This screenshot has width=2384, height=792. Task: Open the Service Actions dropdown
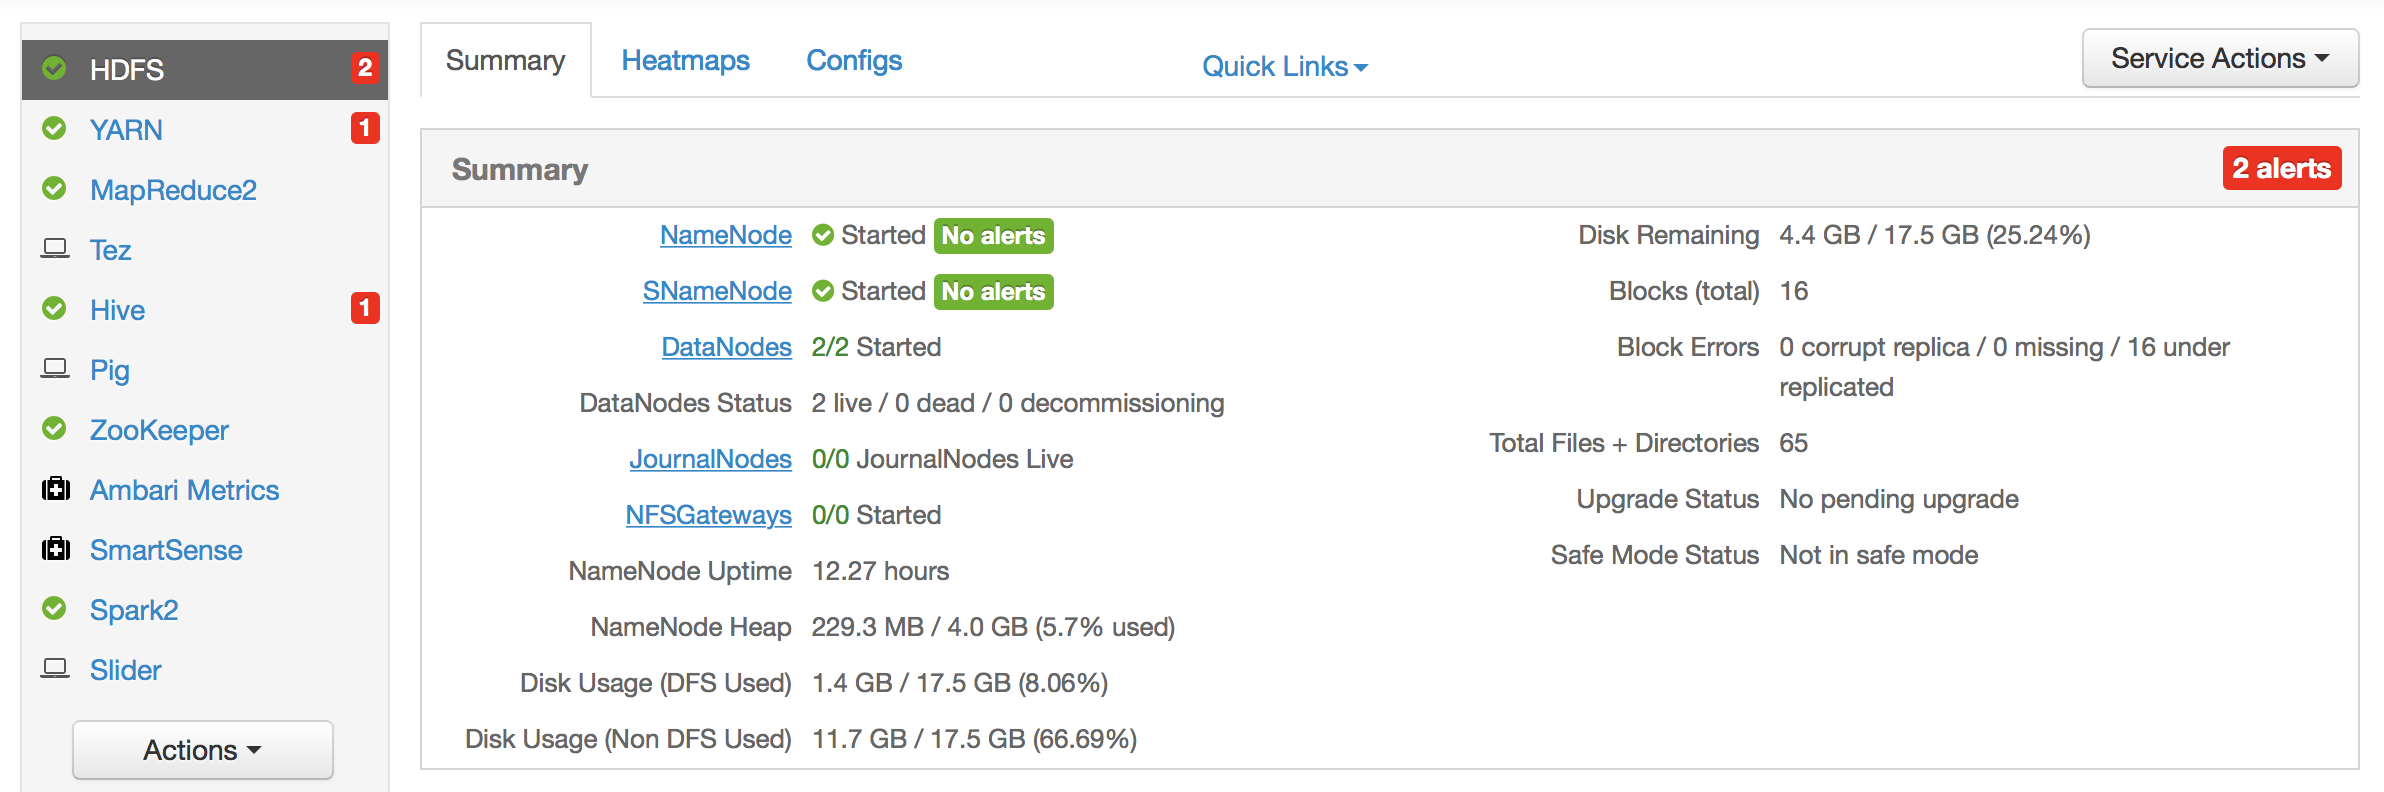coord(2219,57)
